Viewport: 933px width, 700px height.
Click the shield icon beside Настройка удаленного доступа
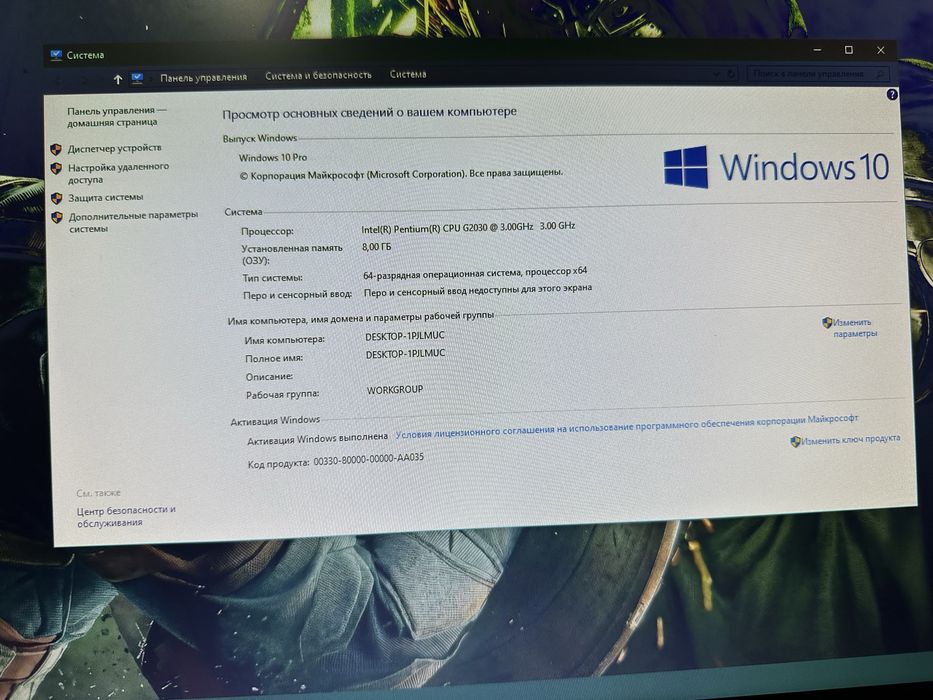click(x=57, y=168)
